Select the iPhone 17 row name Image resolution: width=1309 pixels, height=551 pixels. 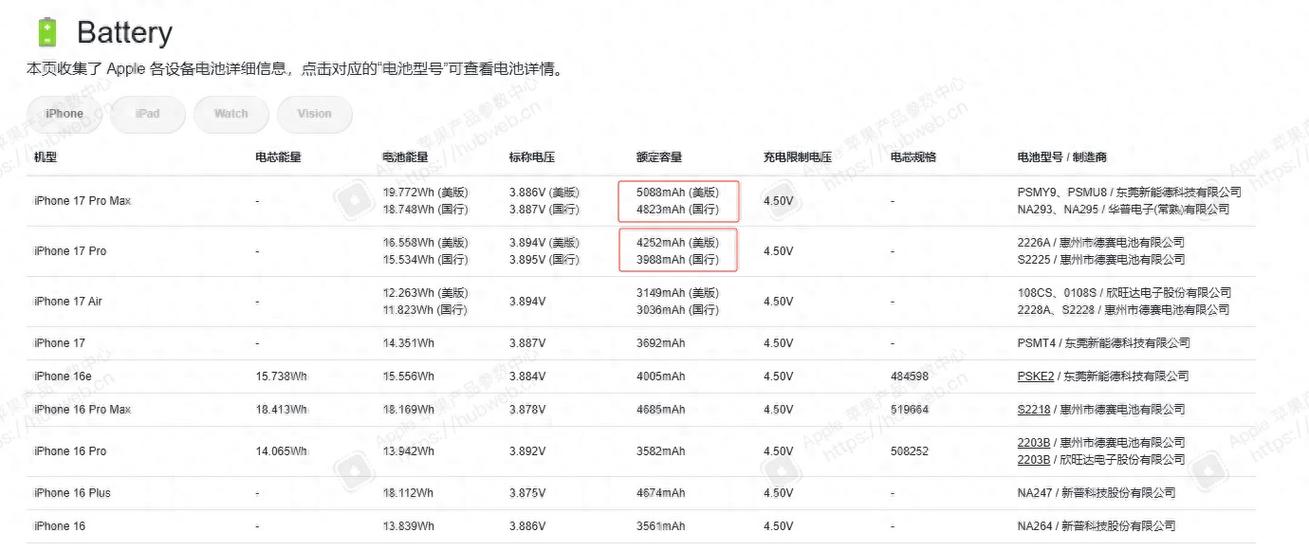point(59,343)
